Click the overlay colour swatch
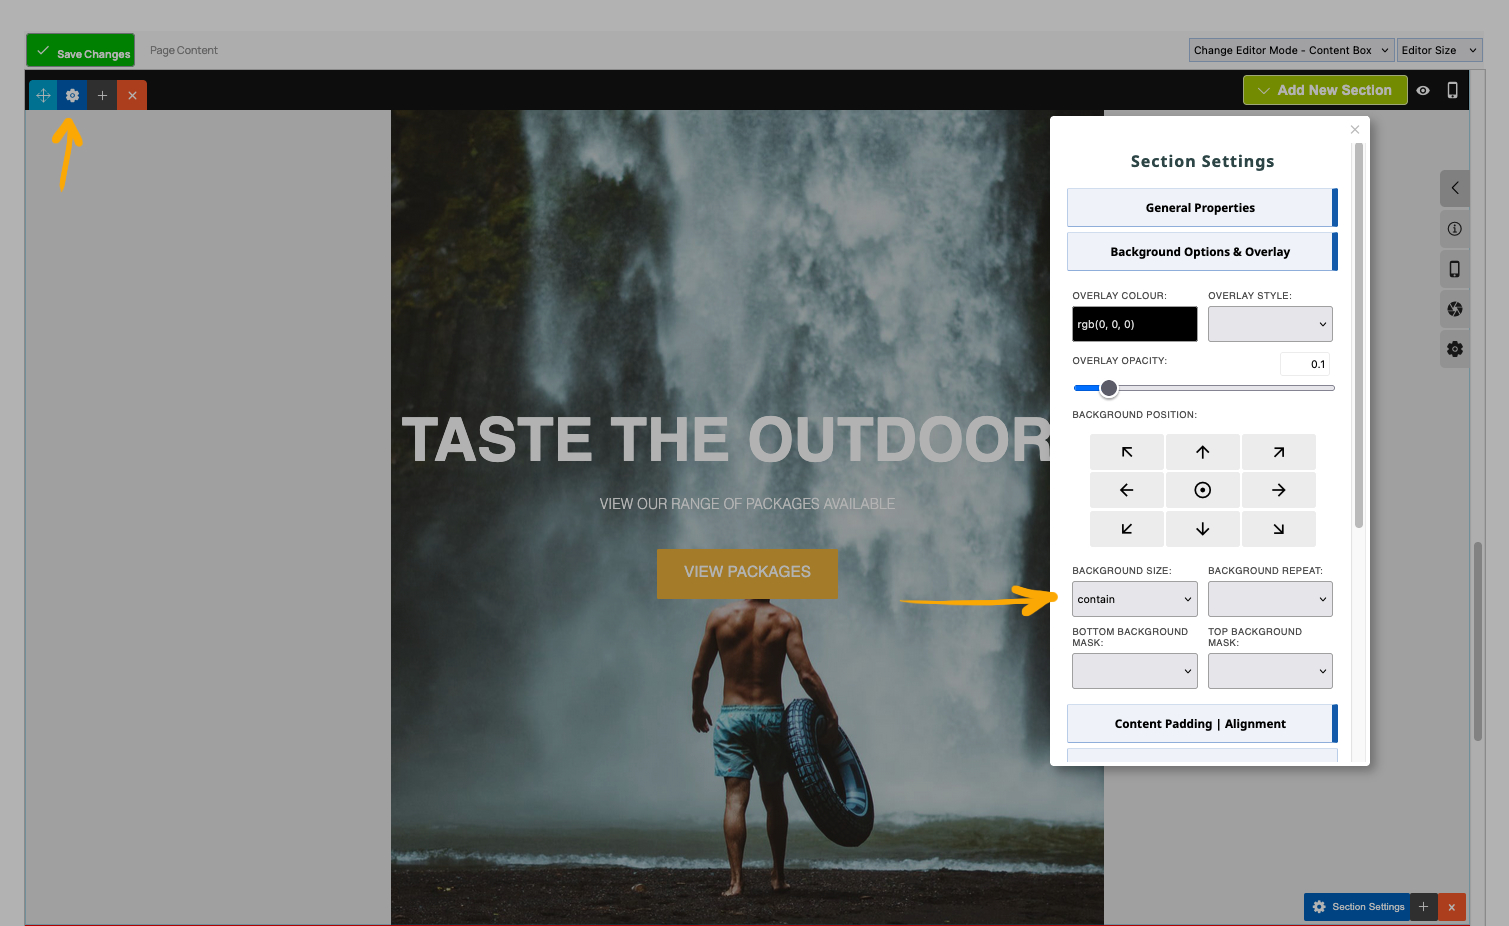The height and width of the screenshot is (926, 1509). click(x=1134, y=324)
